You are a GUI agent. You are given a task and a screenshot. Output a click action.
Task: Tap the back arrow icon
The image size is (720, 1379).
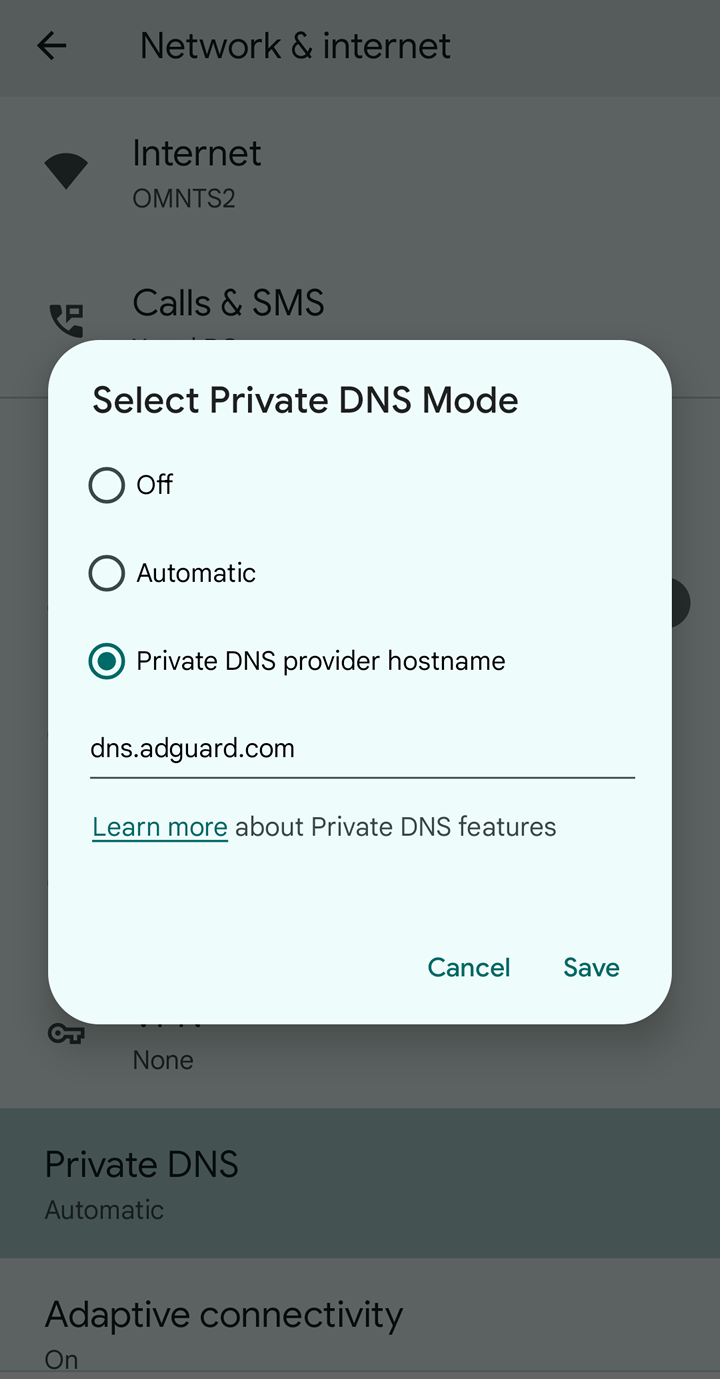pyautogui.click(x=51, y=46)
